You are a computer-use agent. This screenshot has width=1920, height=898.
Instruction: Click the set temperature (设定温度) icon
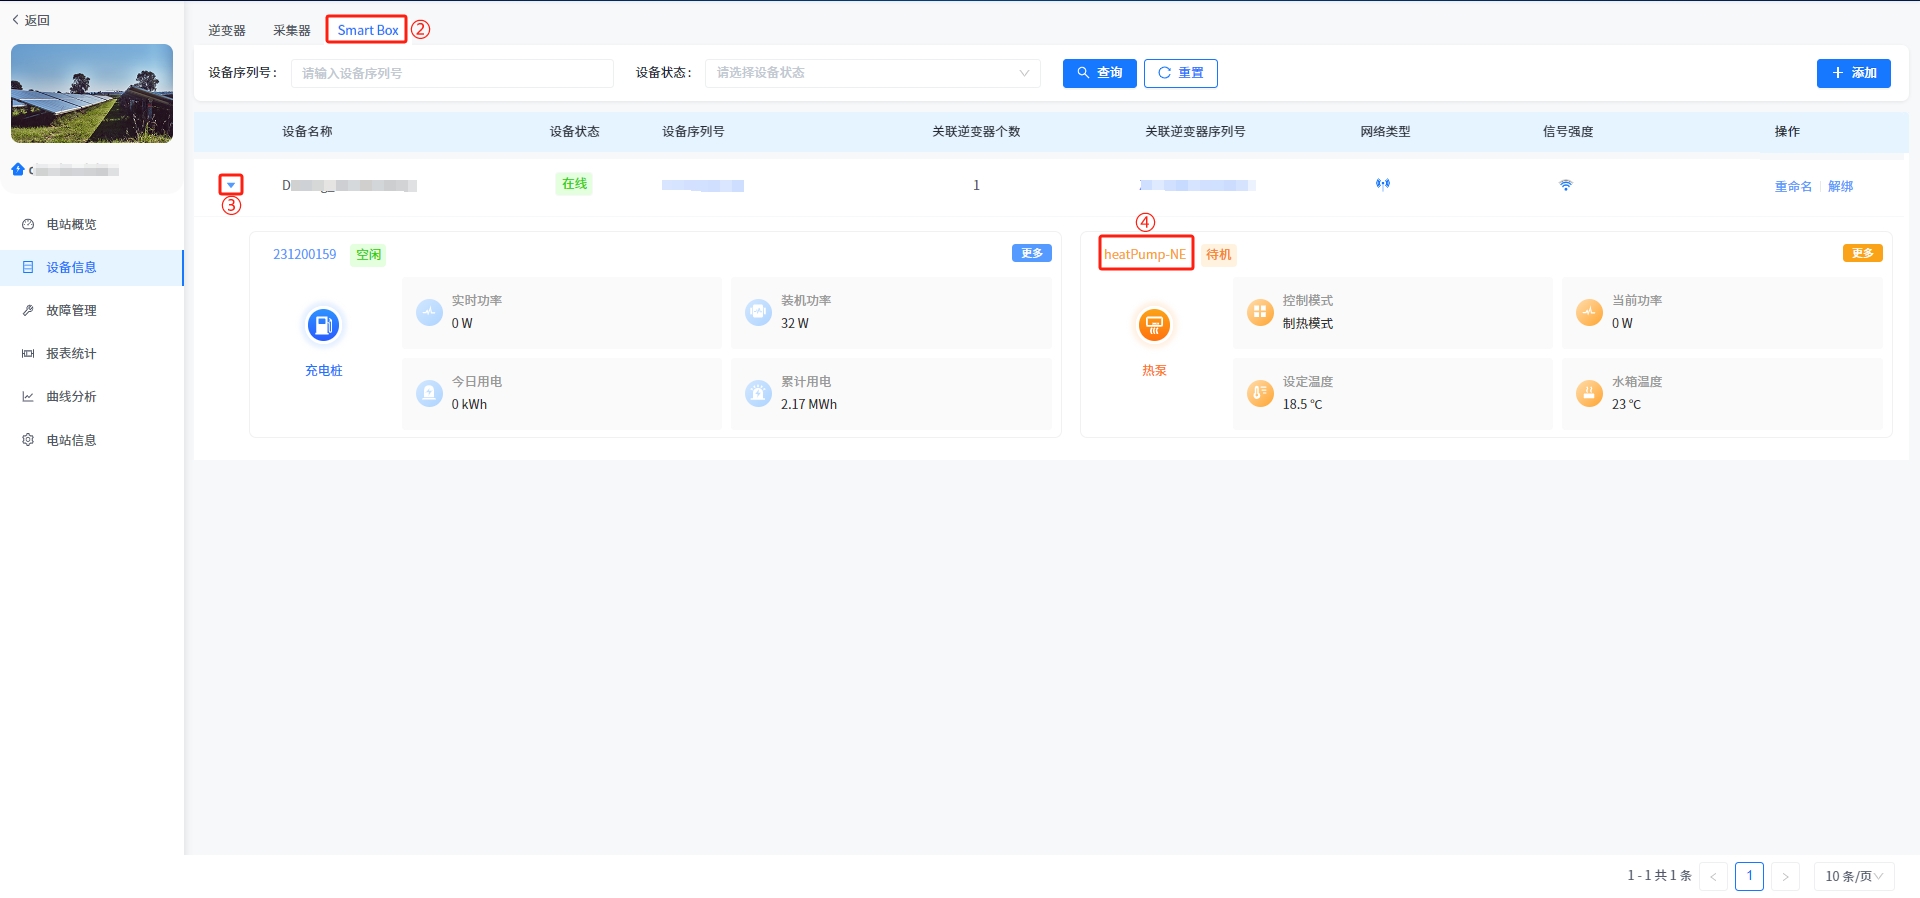click(1260, 393)
